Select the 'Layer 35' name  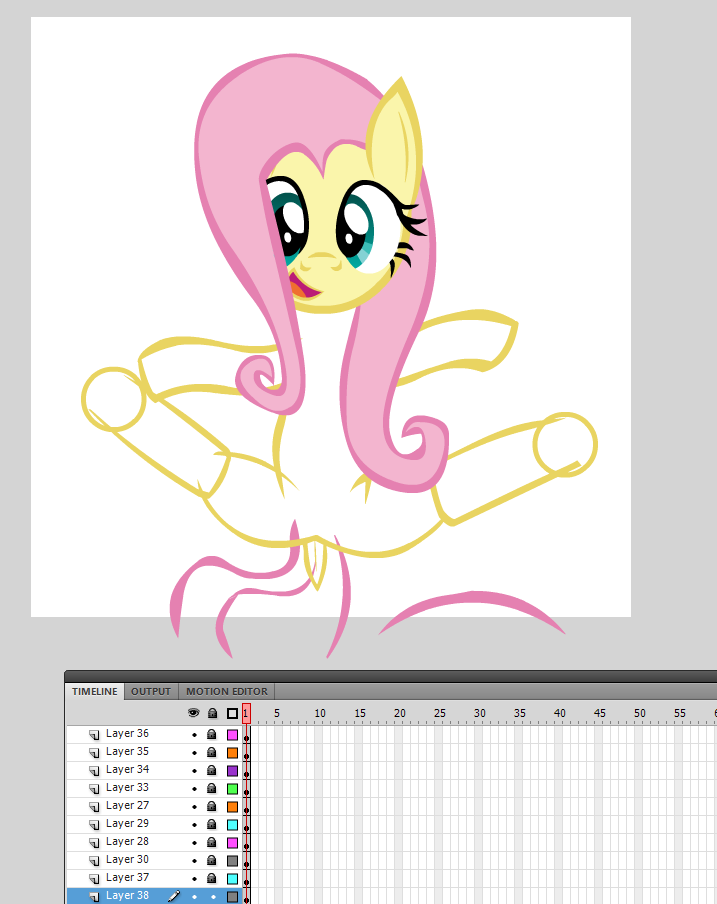click(x=127, y=751)
